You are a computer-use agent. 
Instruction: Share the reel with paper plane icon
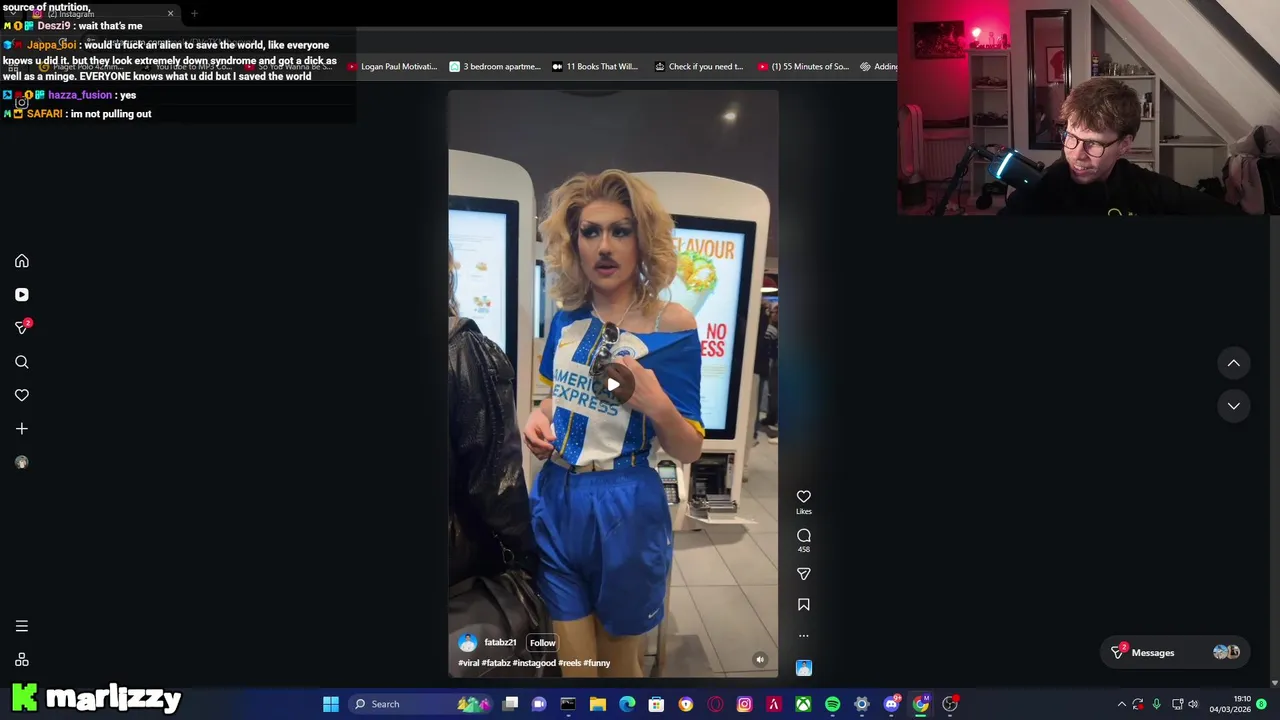[804, 574]
